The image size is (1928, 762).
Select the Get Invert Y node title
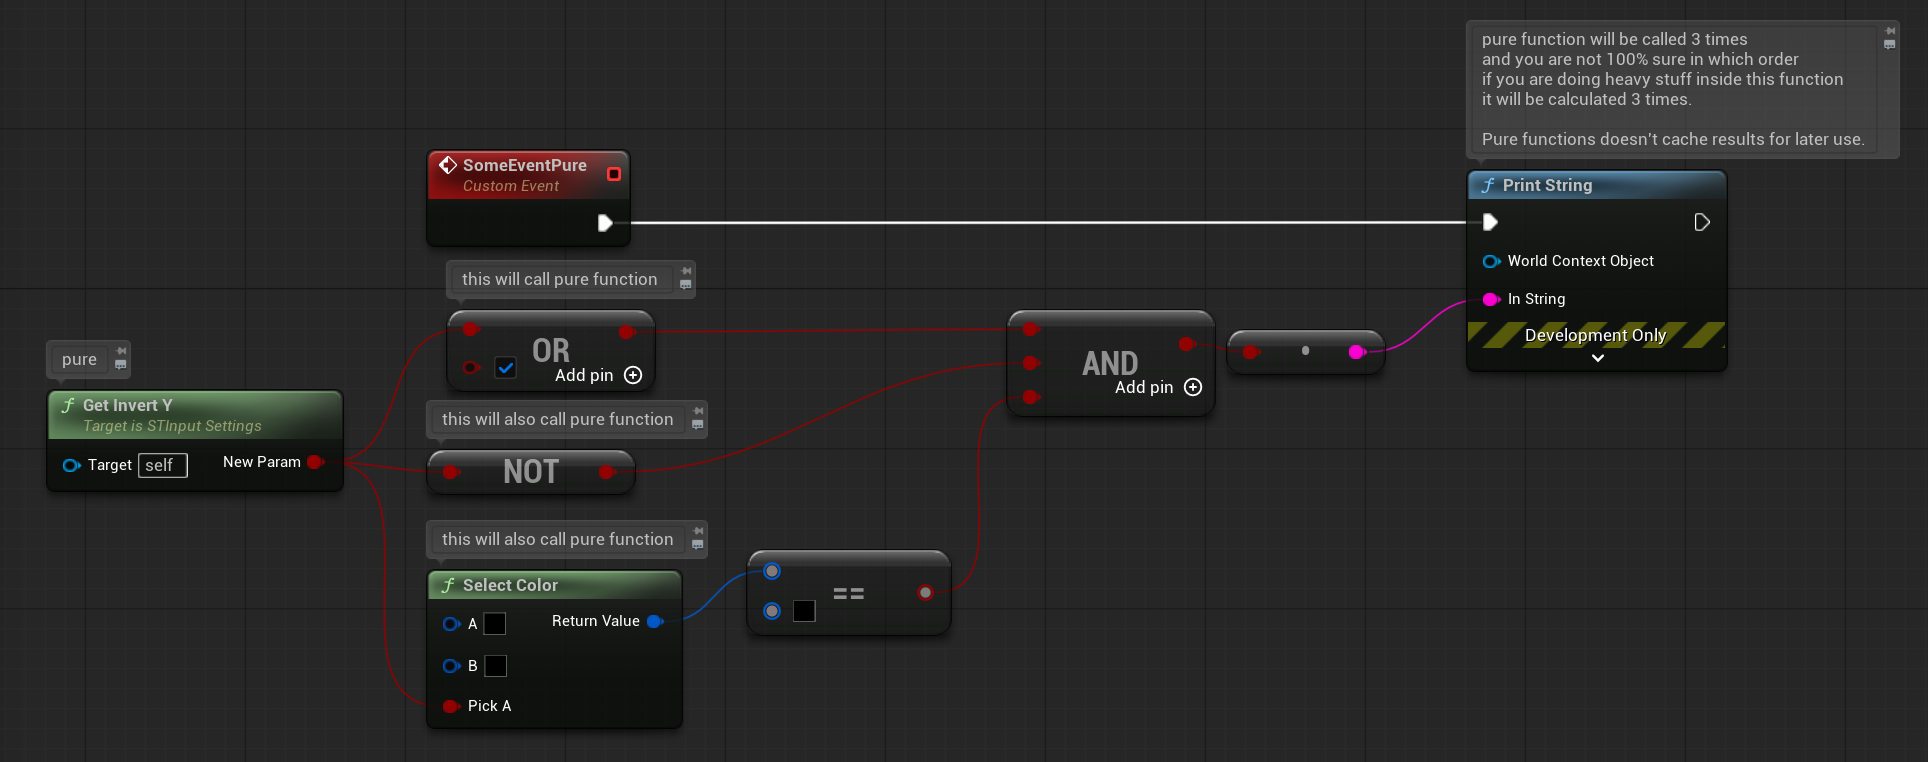click(127, 405)
